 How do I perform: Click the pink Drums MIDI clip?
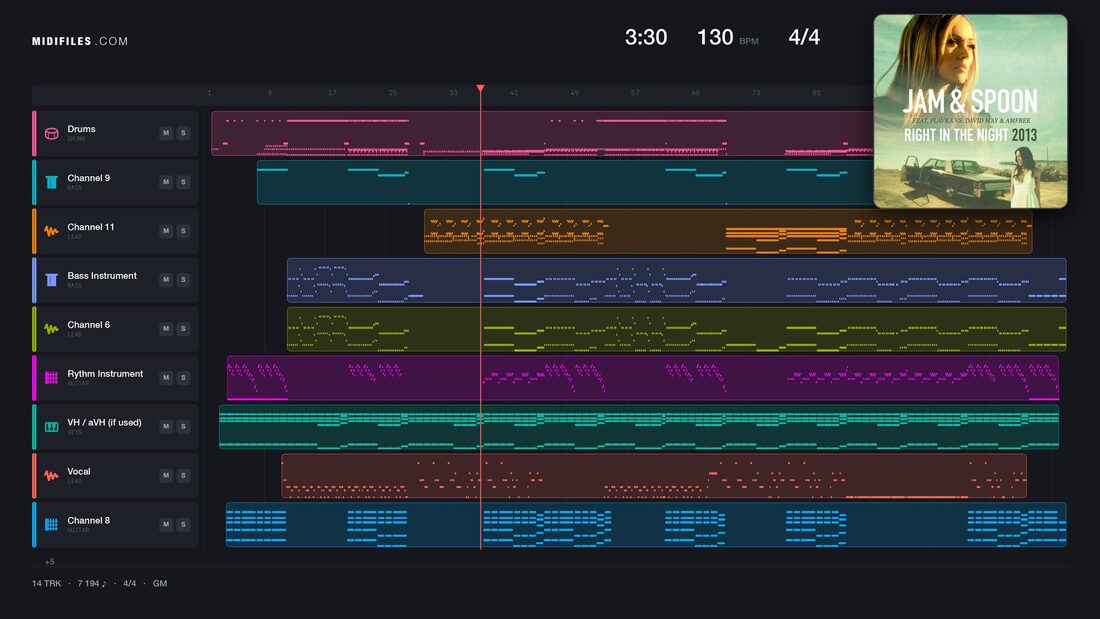coord(542,133)
